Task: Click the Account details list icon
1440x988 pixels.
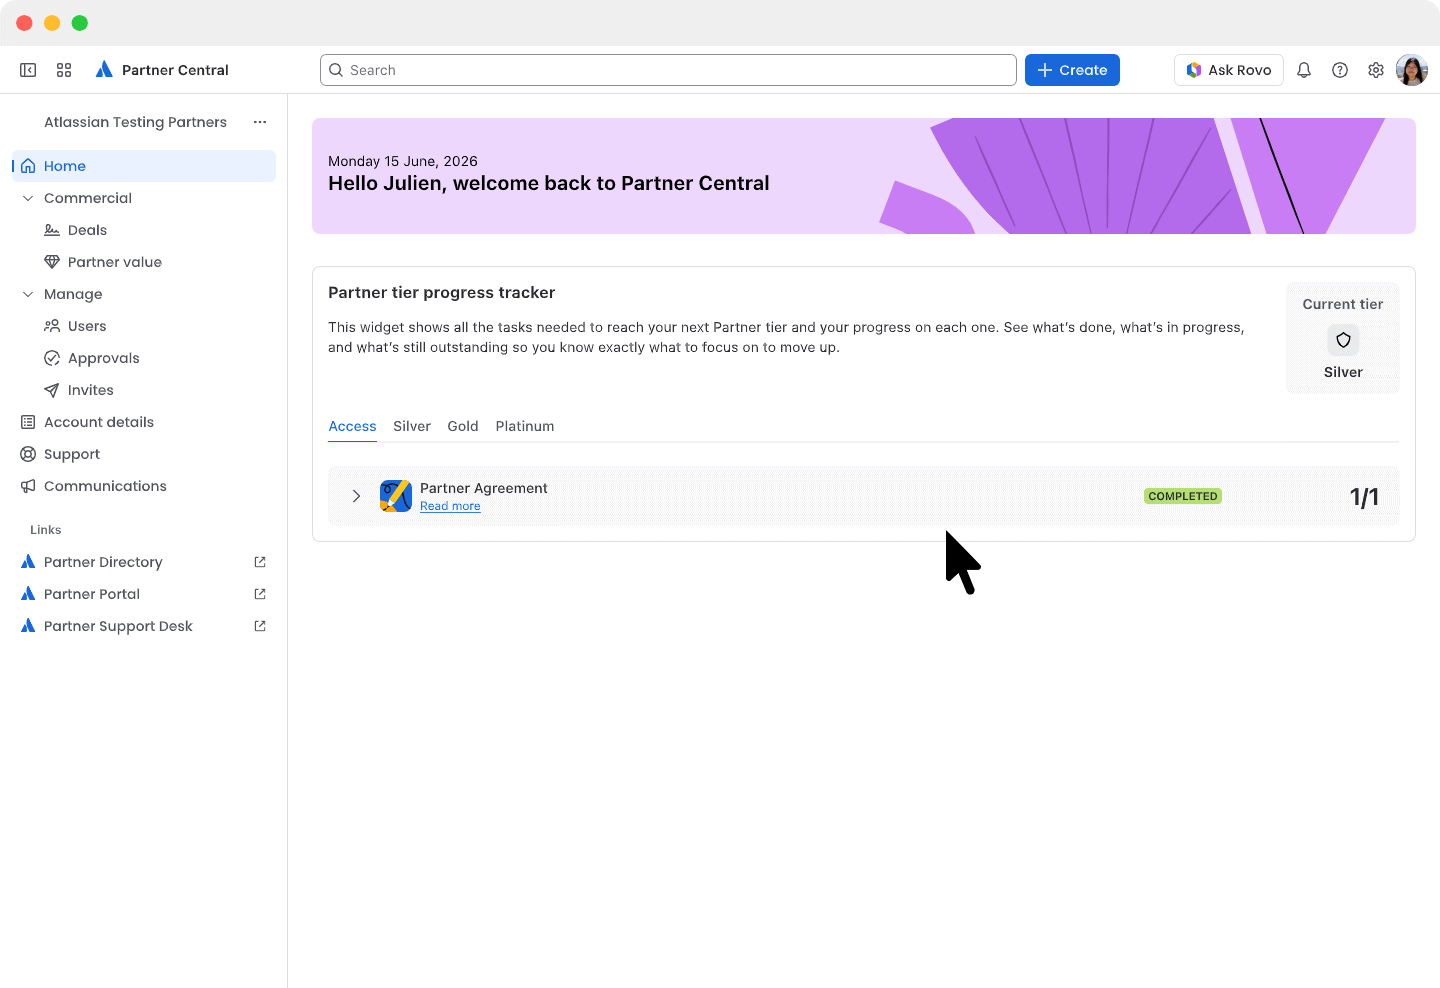Action: tap(28, 422)
